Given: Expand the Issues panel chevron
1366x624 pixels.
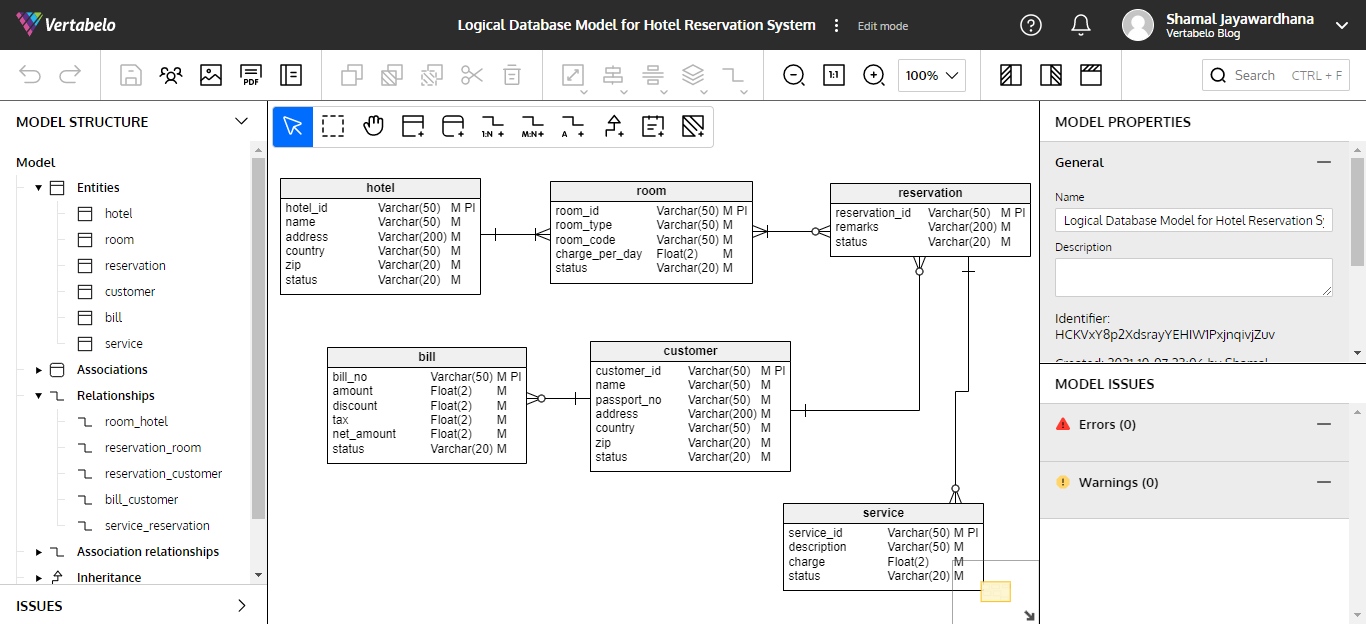Looking at the screenshot, I should point(241,605).
